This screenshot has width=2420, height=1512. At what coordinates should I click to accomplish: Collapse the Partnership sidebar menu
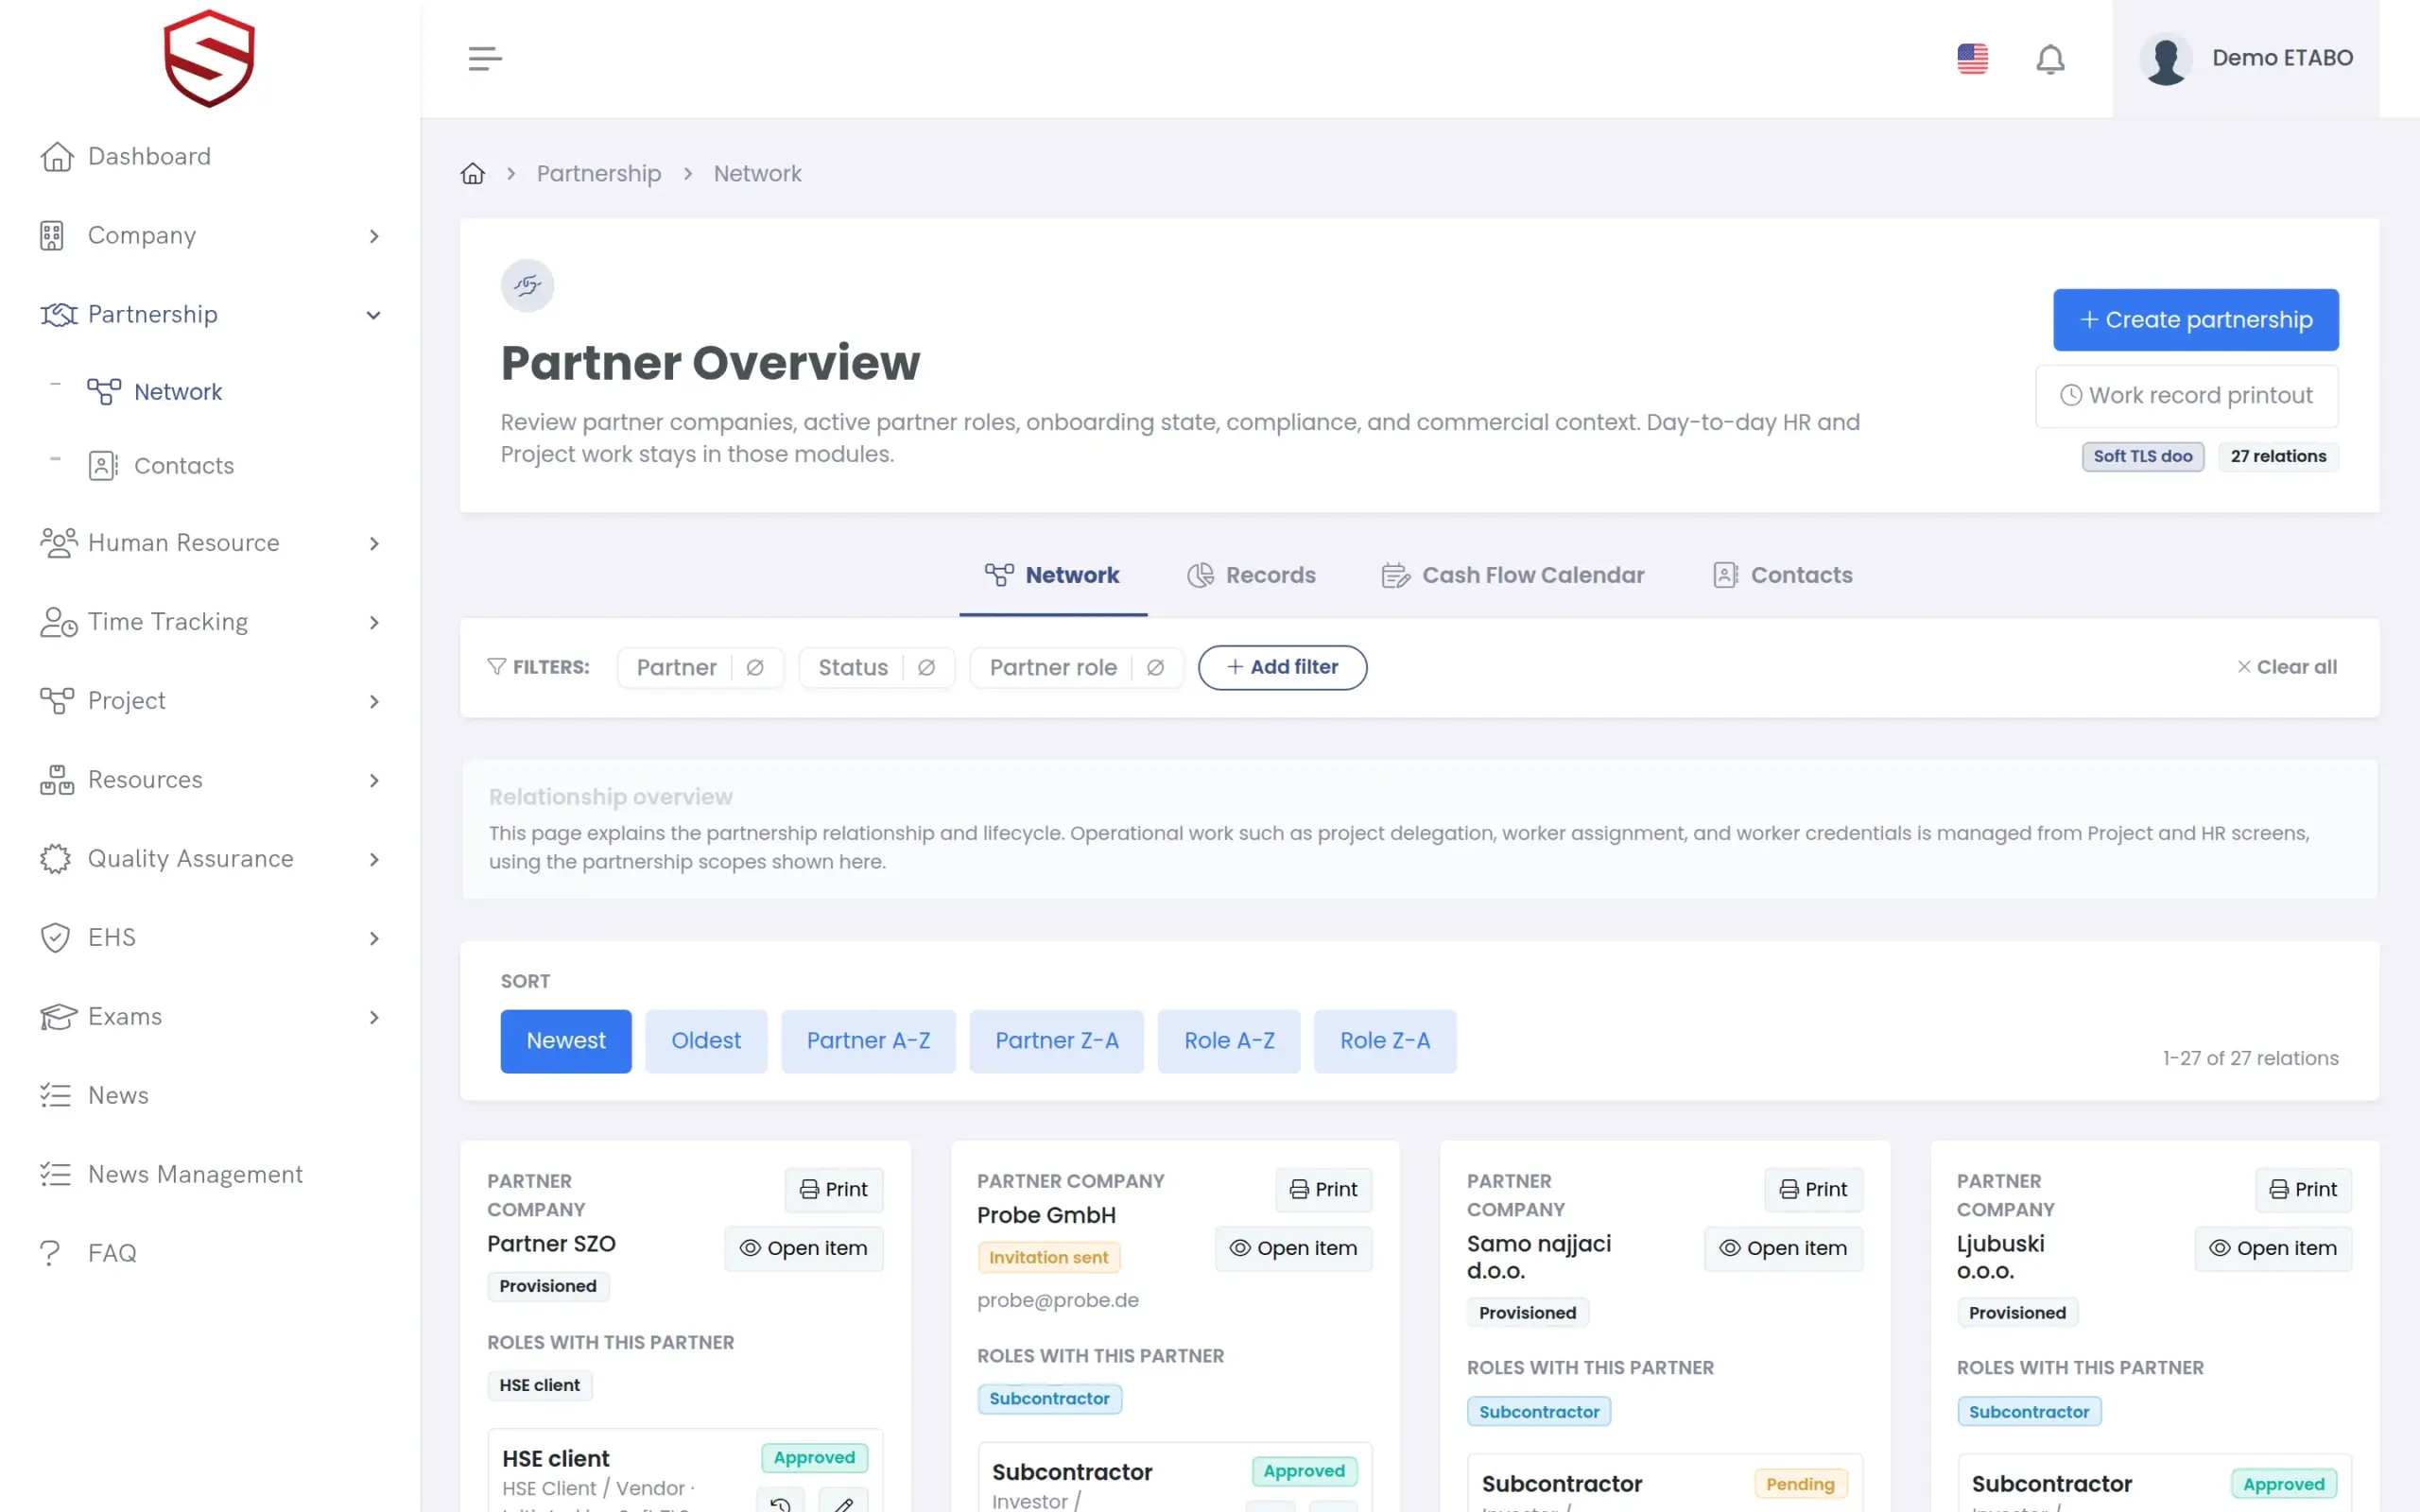210,314
